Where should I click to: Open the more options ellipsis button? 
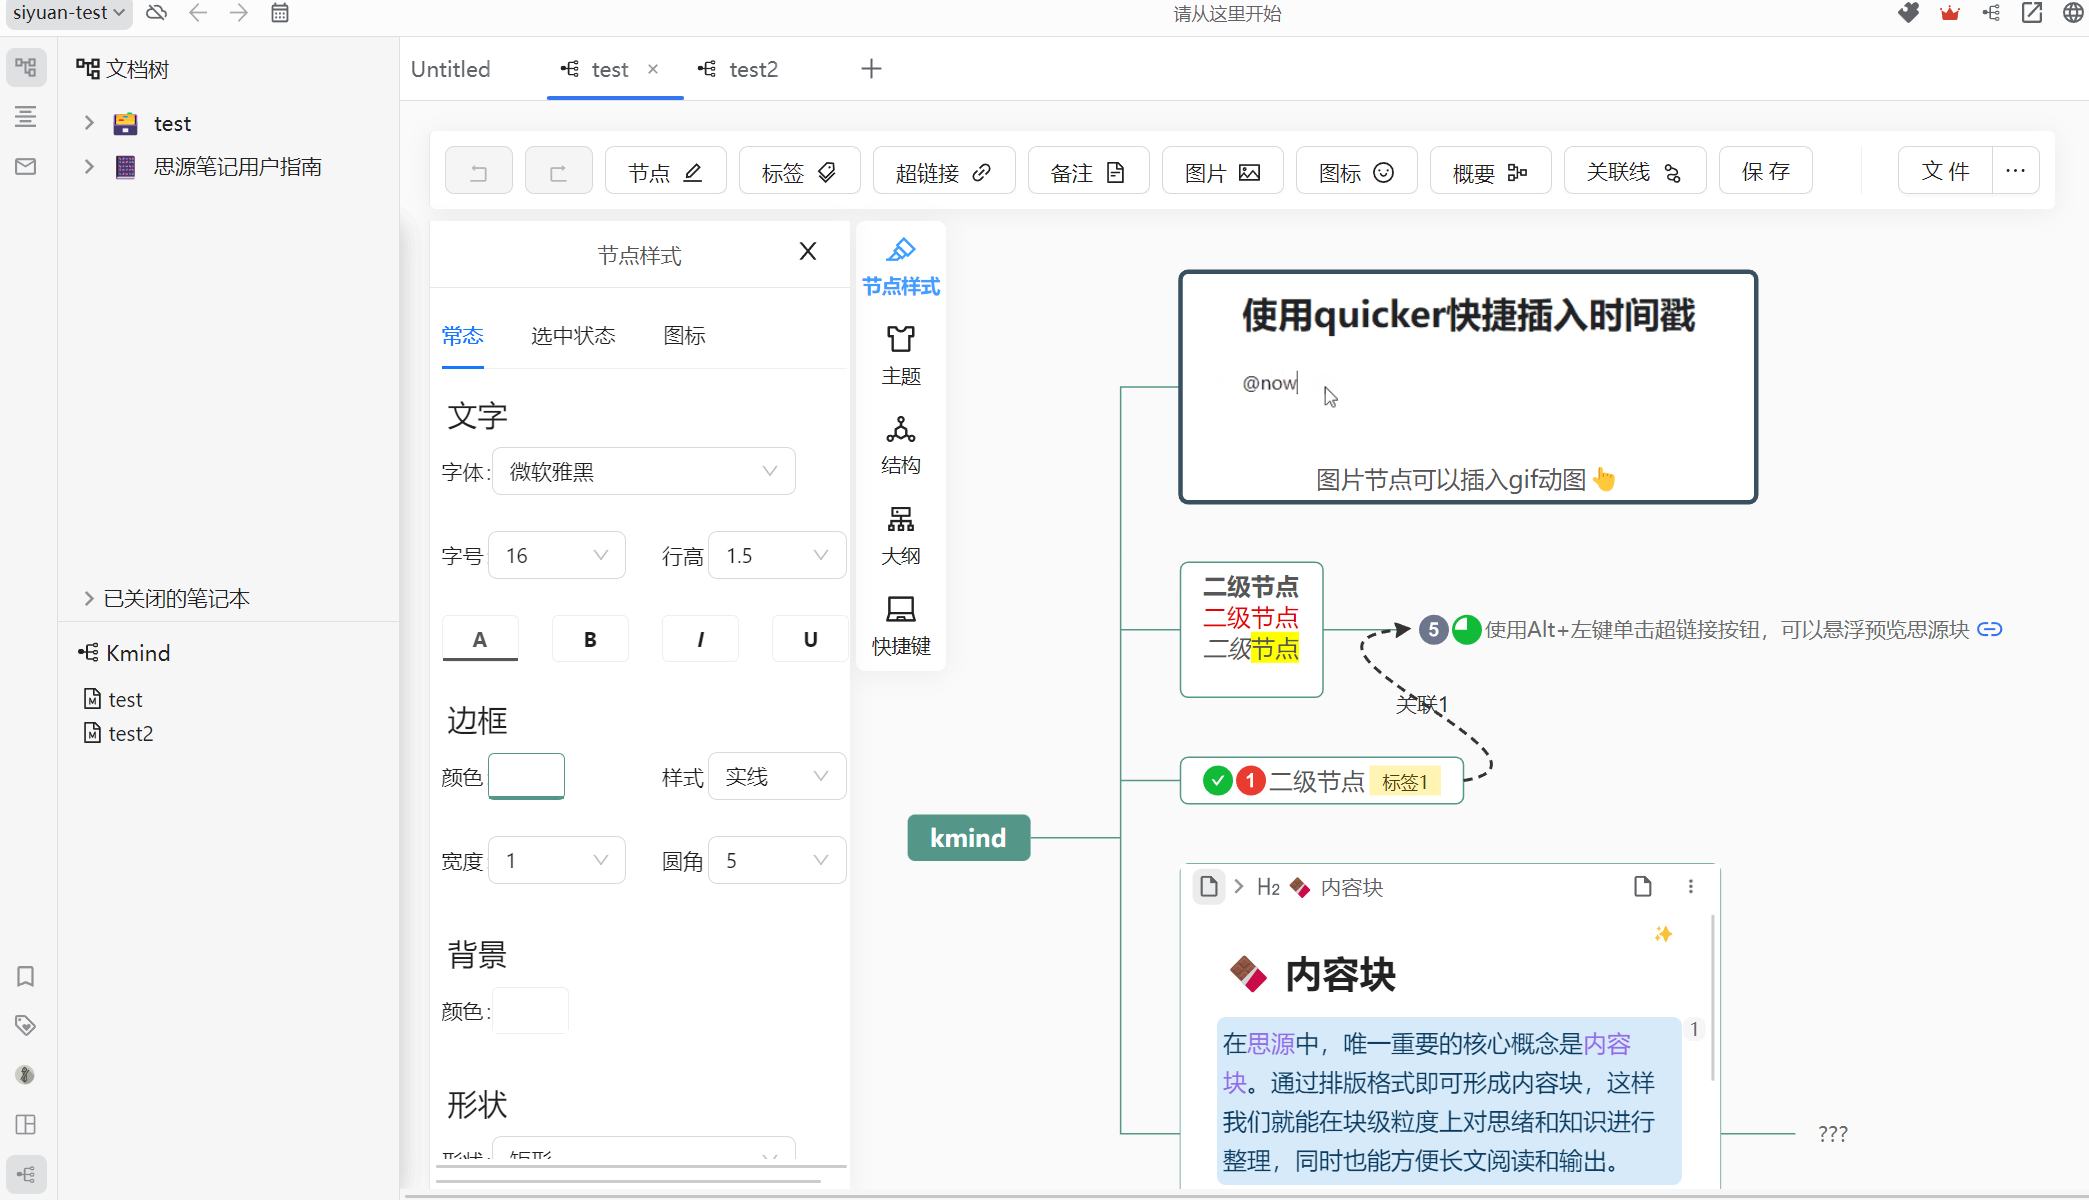click(2016, 172)
